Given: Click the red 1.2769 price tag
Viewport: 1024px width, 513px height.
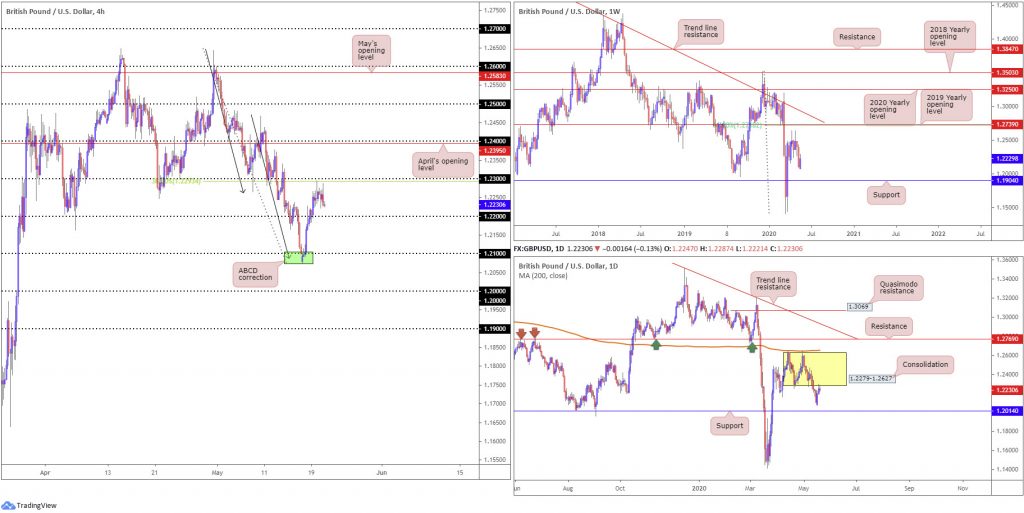Looking at the screenshot, I should pos(1006,339).
